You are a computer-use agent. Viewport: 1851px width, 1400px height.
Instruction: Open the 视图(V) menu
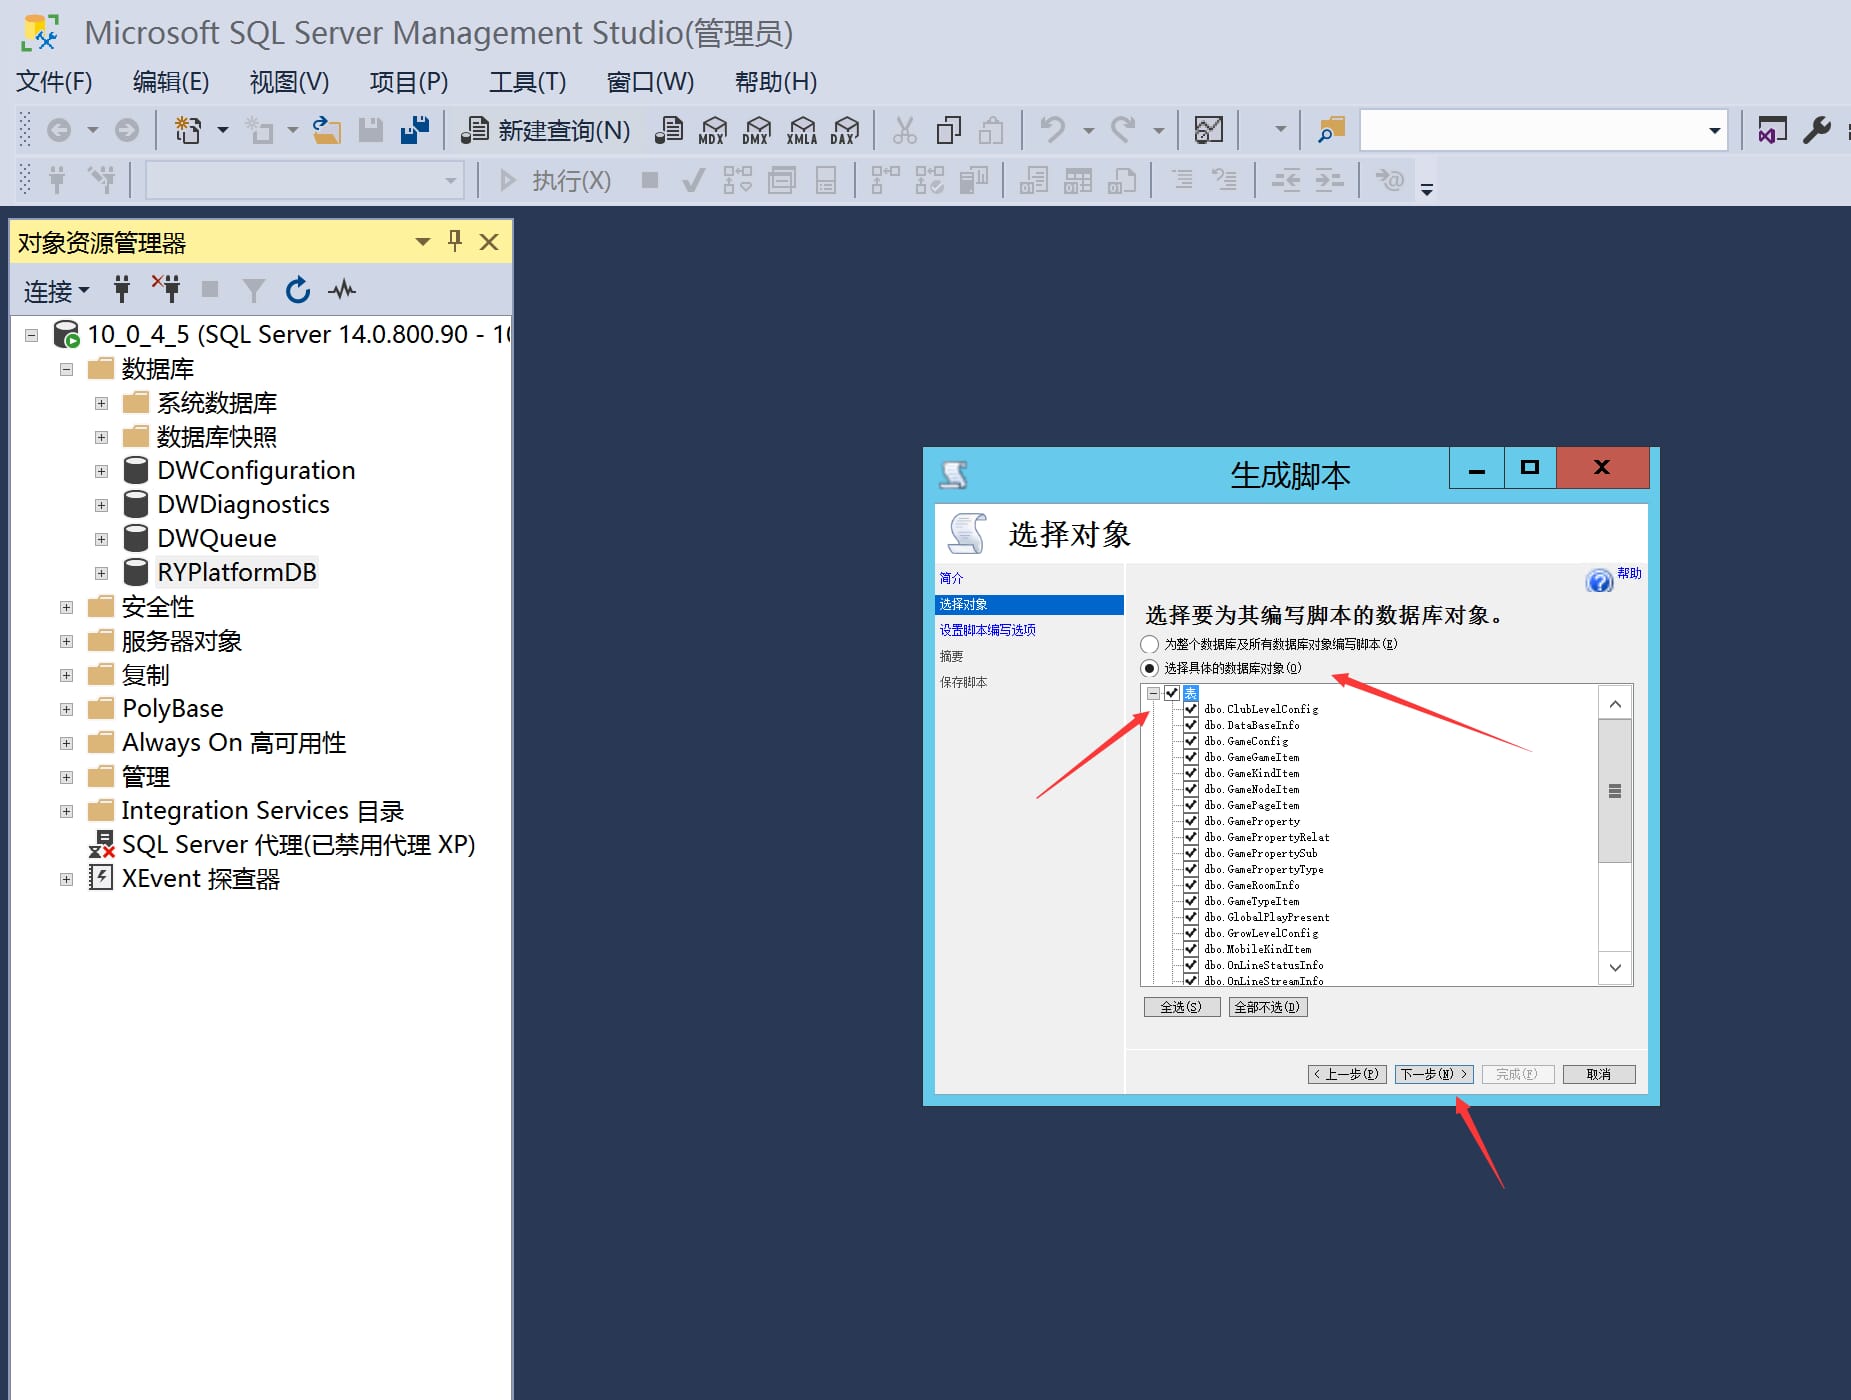288,81
